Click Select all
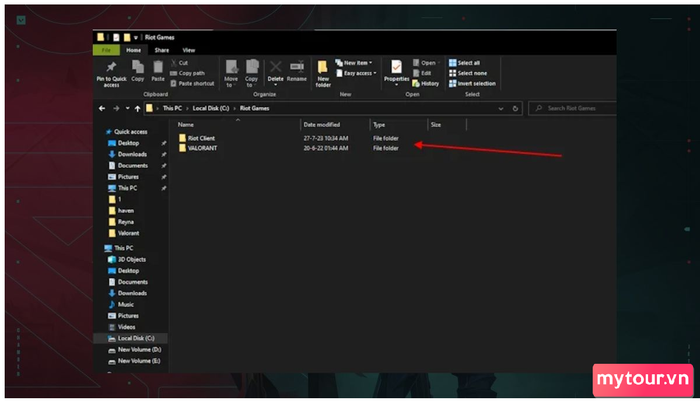 point(464,63)
